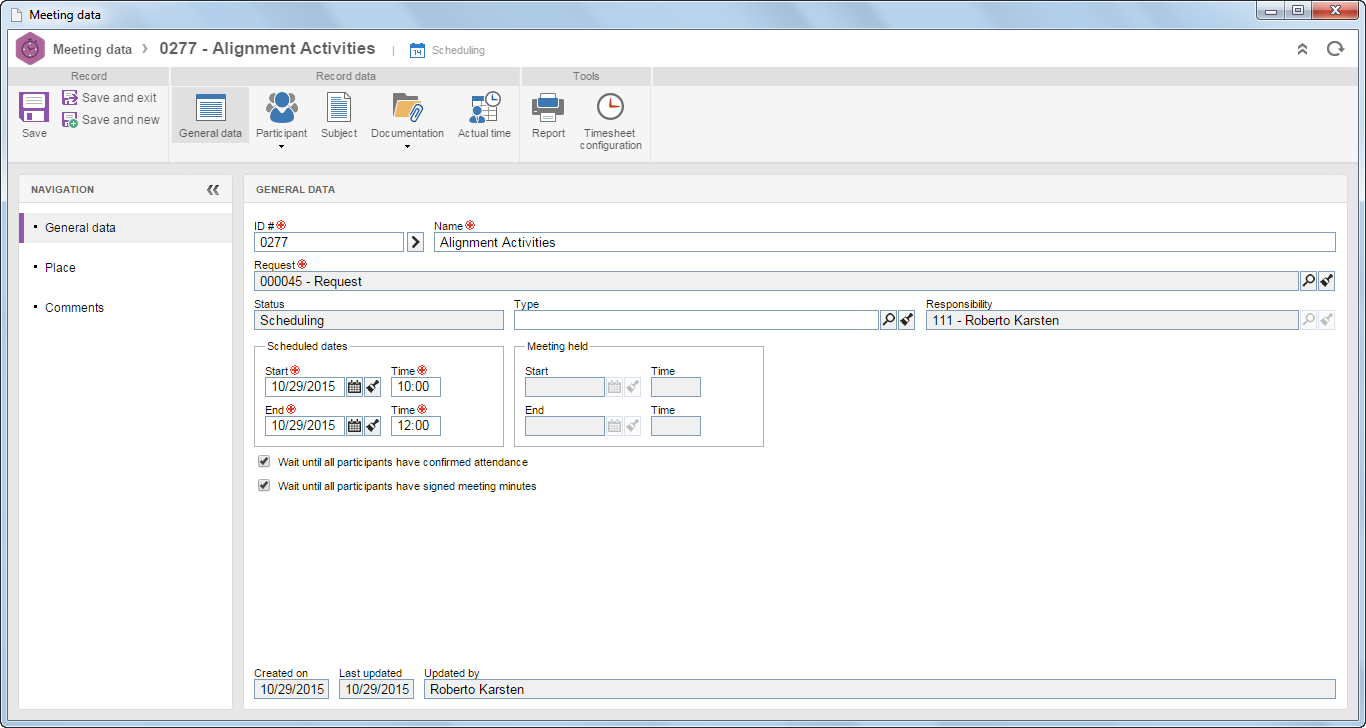Click the Name field

[x=885, y=242]
